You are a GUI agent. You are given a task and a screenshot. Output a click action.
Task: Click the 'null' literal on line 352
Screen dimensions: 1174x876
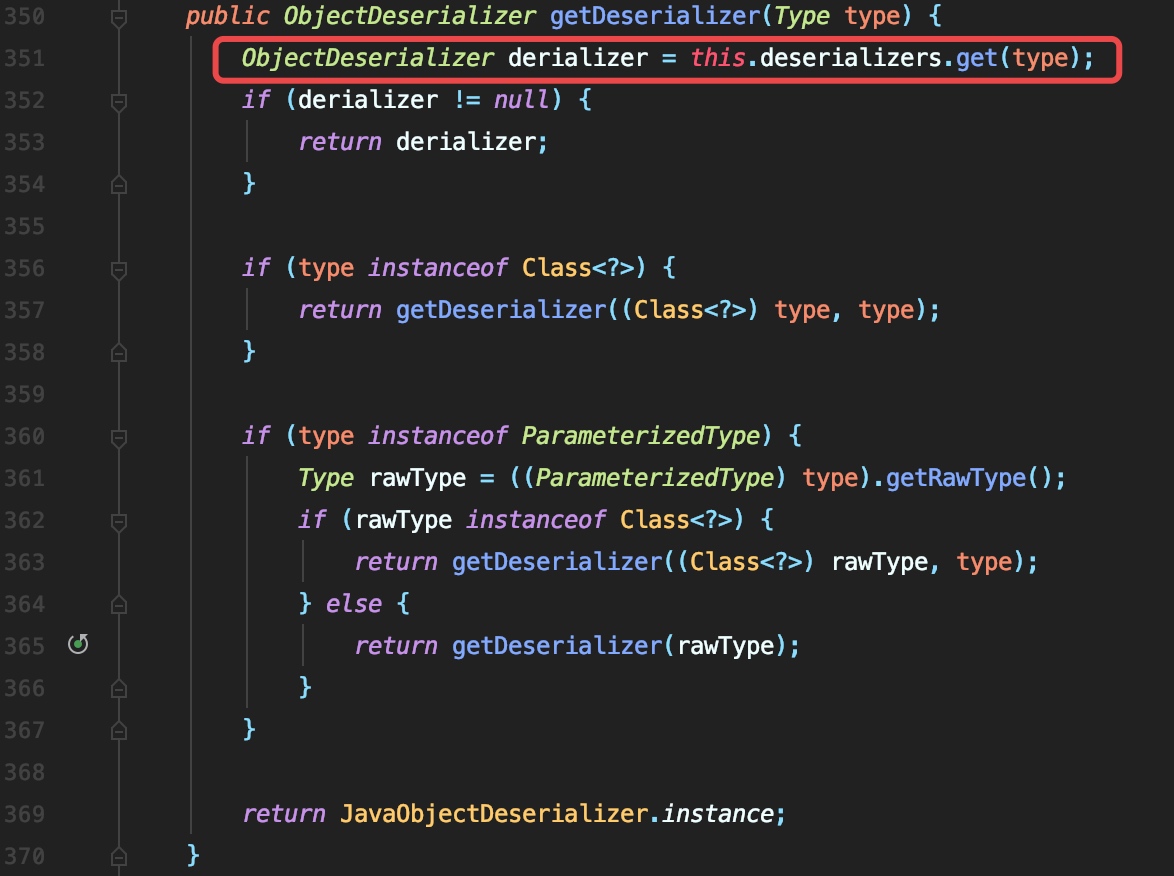click(521, 100)
